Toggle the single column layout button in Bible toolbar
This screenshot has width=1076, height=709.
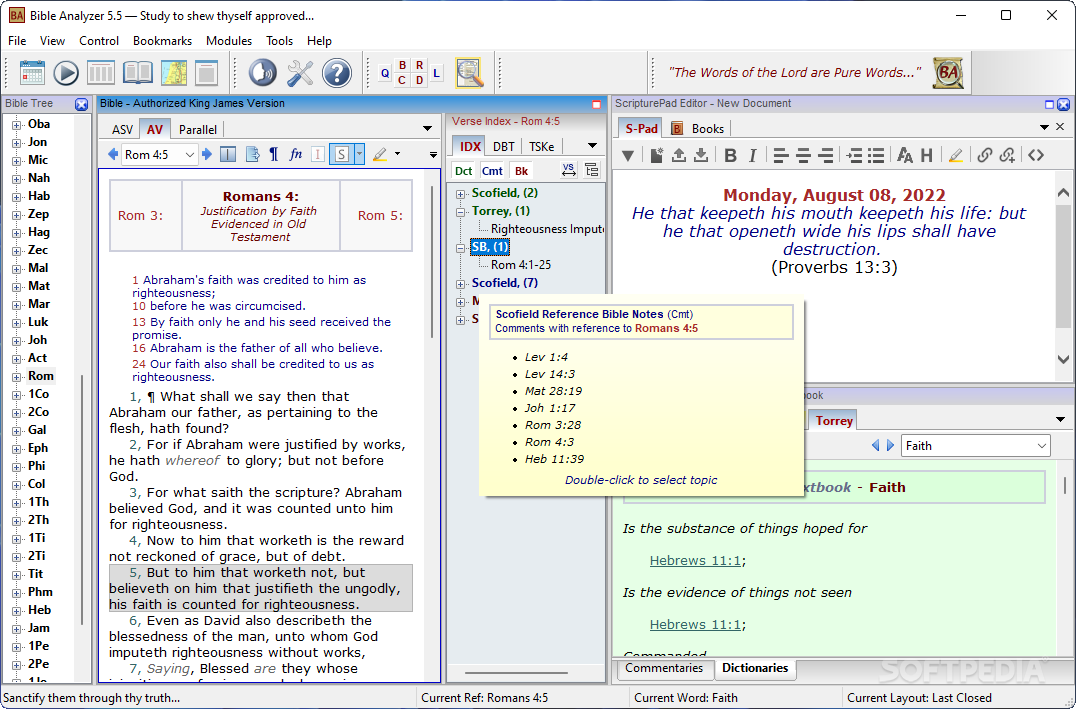coord(229,154)
